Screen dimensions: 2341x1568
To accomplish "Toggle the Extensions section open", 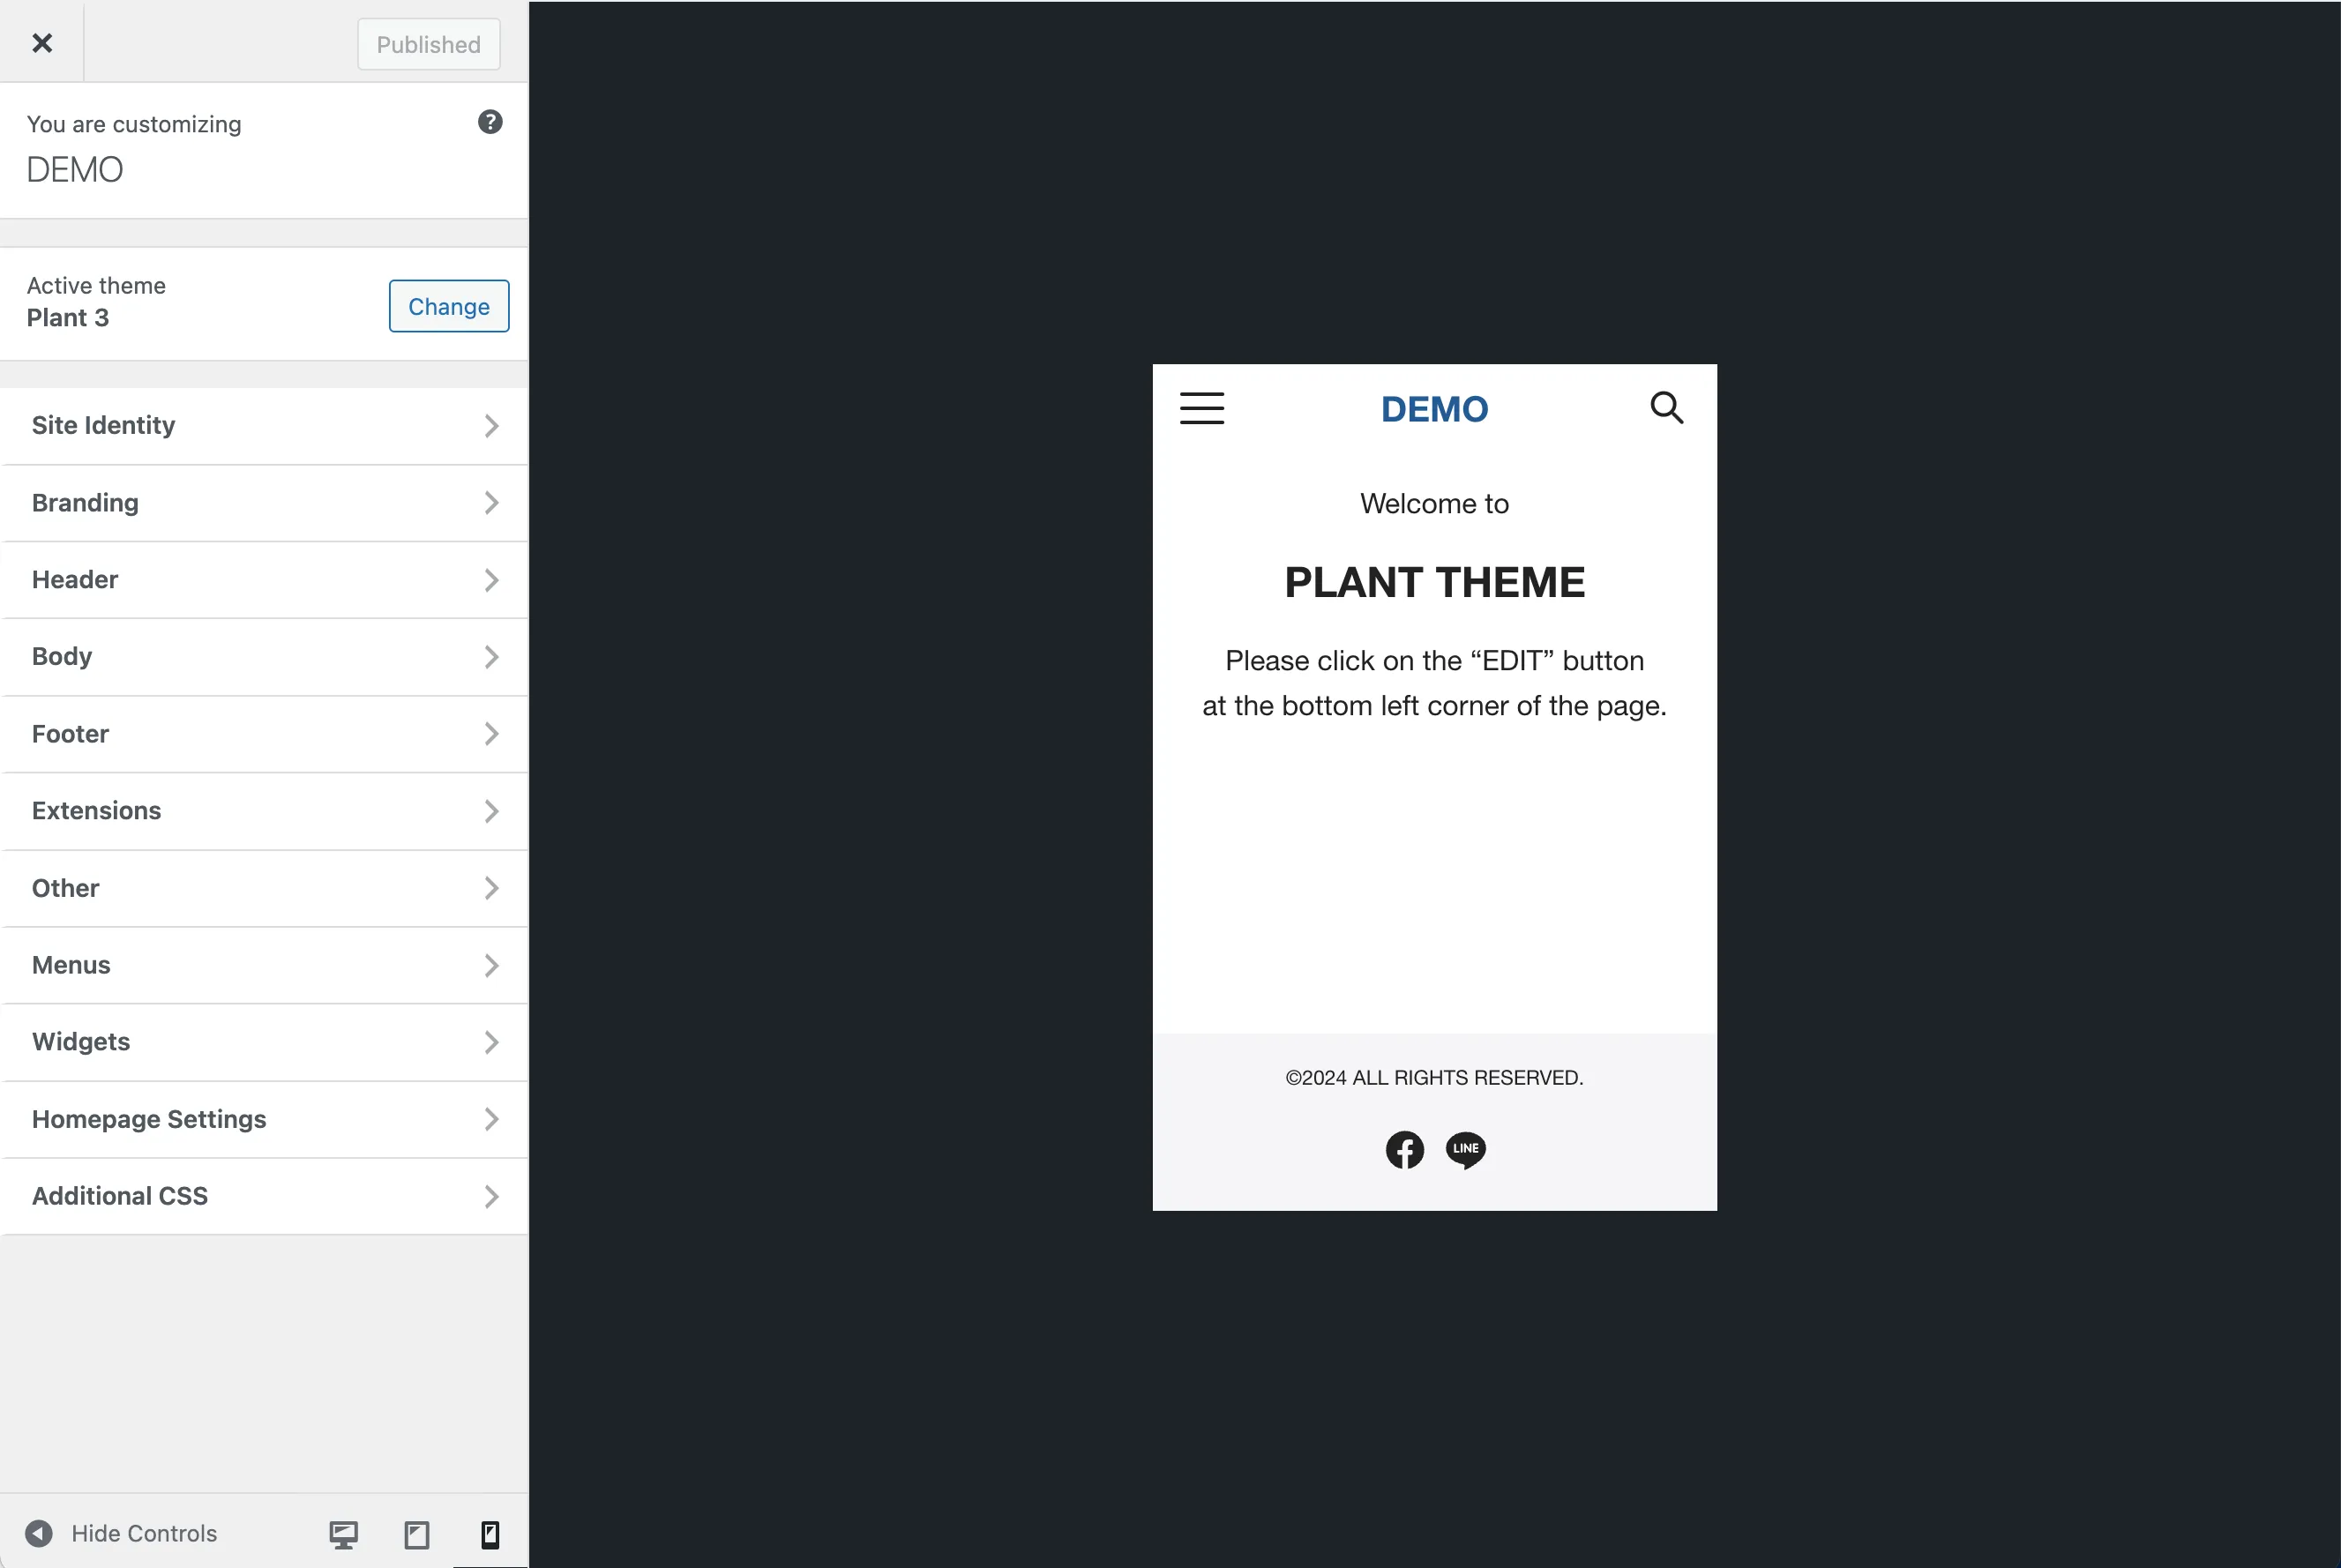I will pyautogui.click(x=265, y=810).
